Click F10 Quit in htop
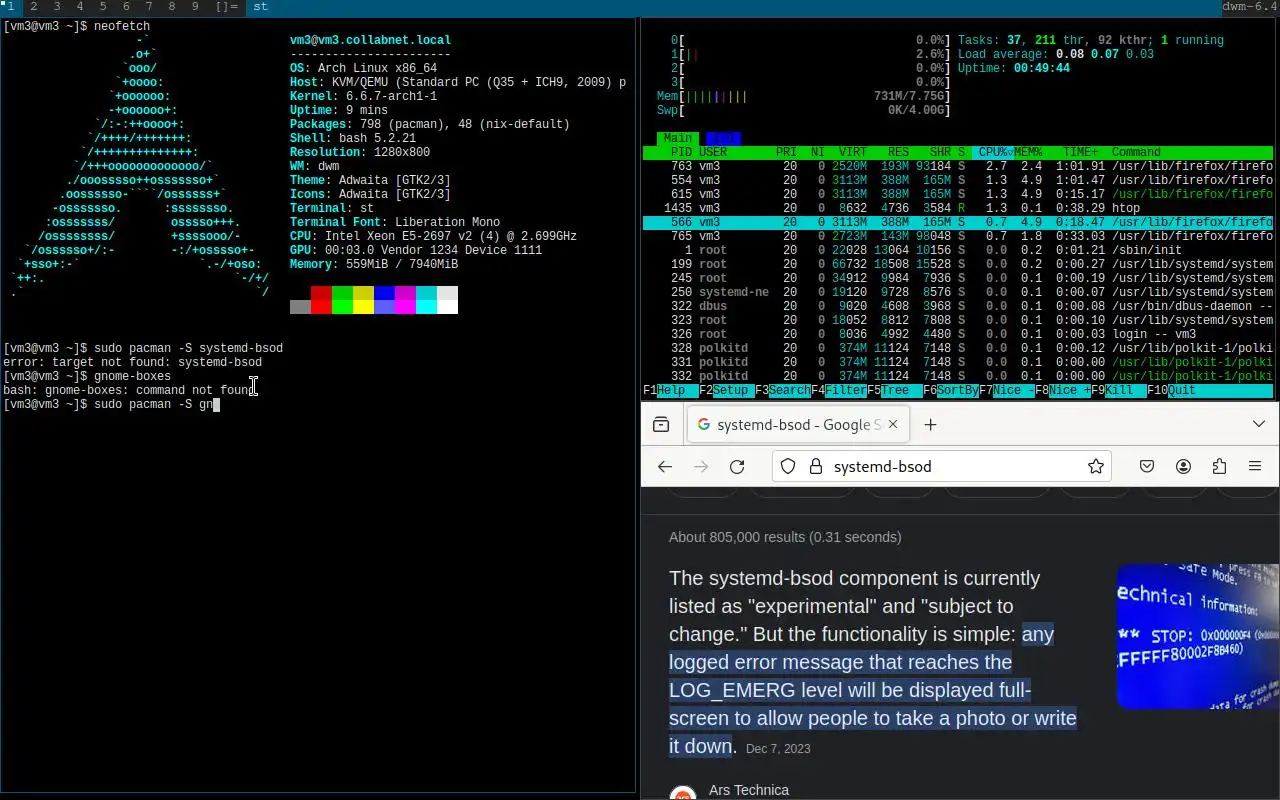This screenshot has height=800, width=1280. pos(1171,390)
